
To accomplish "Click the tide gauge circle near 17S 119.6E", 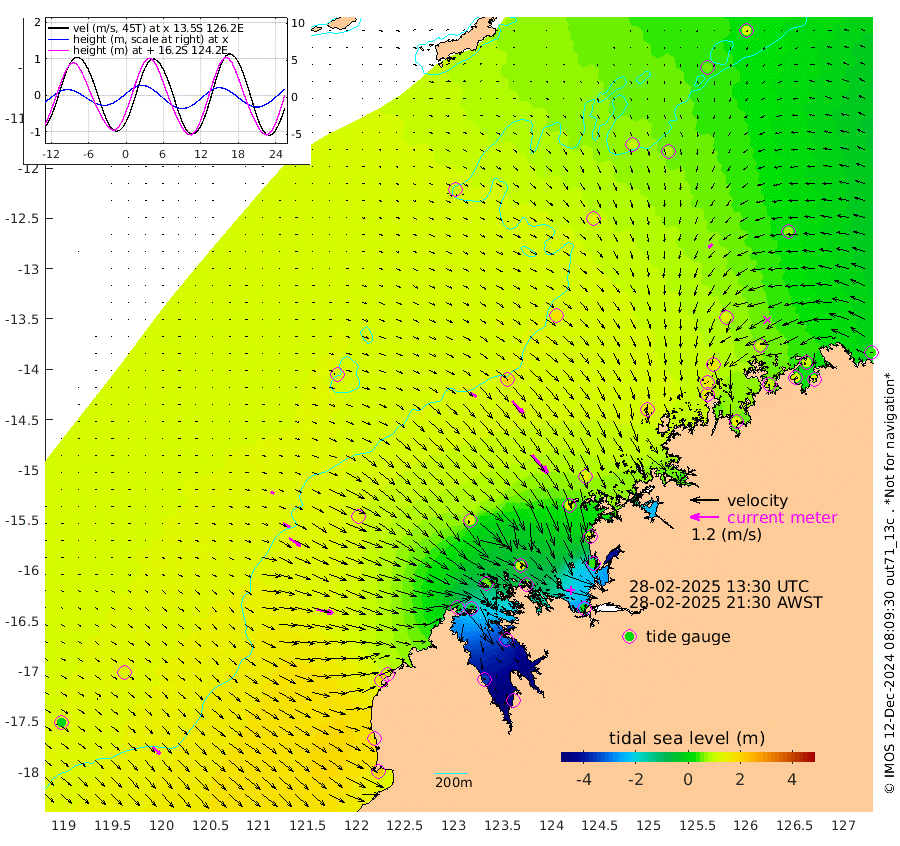I will pos(125,672).
